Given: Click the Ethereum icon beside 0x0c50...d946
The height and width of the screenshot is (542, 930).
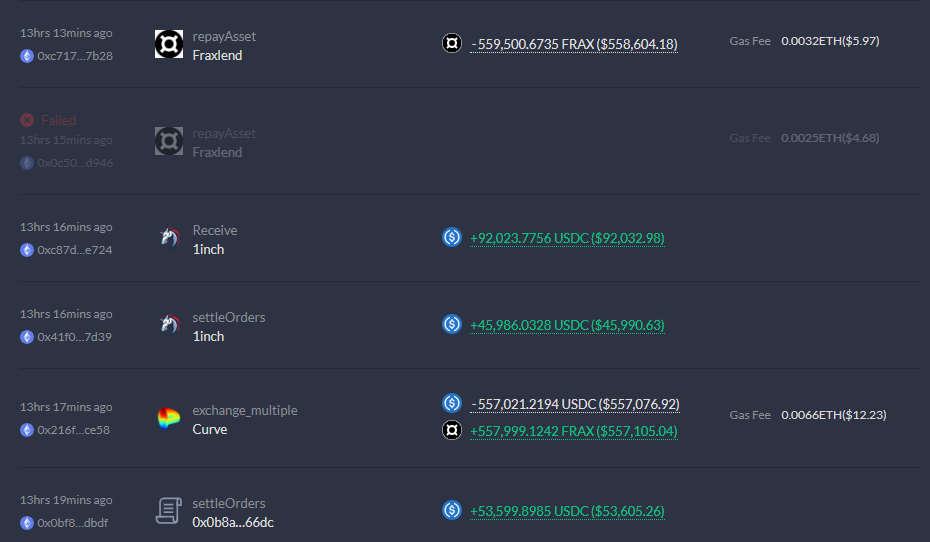Looking at the screenshot, I should click(27, 163).
